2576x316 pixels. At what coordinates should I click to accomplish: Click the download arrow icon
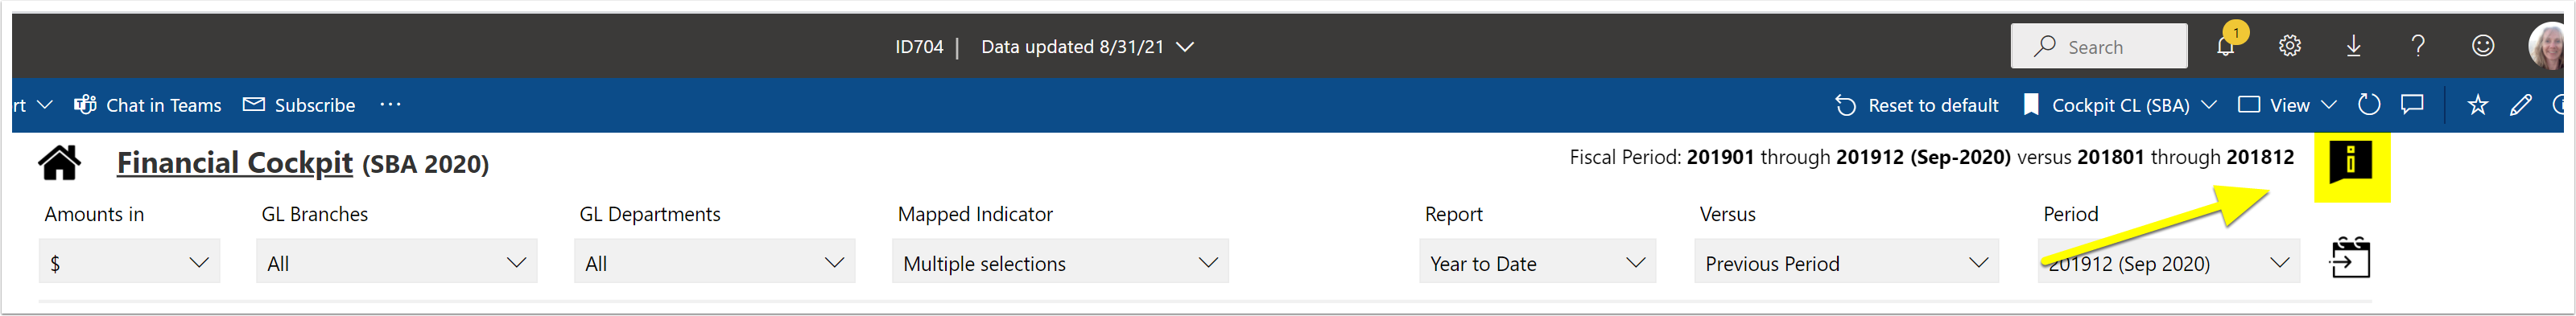pyautogui.click(x=2354, y=46)
